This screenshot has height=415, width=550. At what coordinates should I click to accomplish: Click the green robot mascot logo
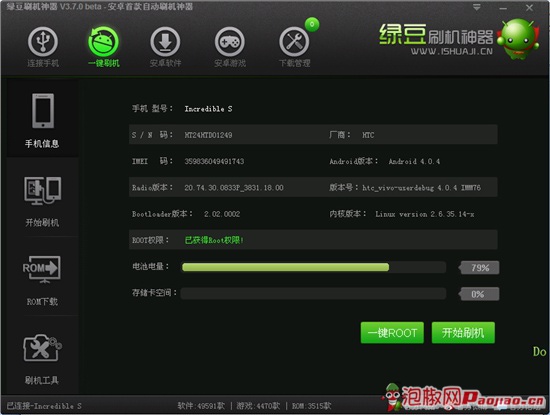(x=518, y=39)
